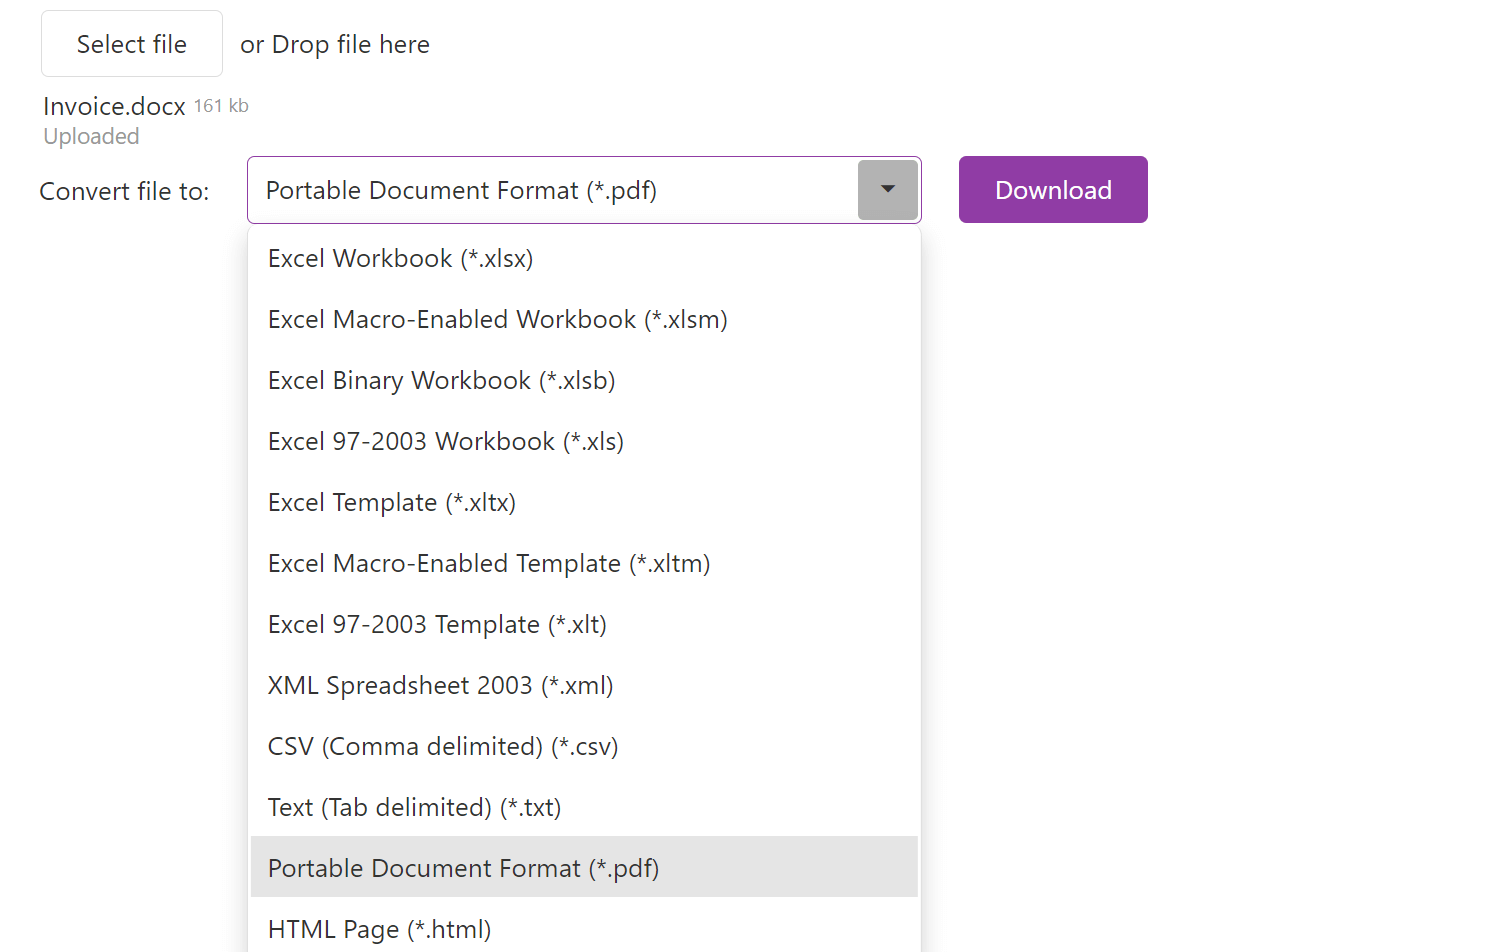Choose XML Spreadsheet 2003 (*.xml)
1500x952 pixels.
[440, 686]
